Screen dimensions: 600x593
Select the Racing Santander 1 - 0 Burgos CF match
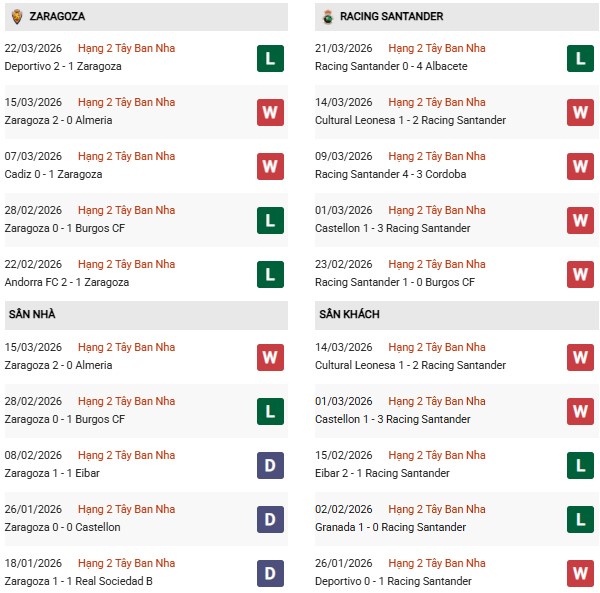(x=392, y=282)
